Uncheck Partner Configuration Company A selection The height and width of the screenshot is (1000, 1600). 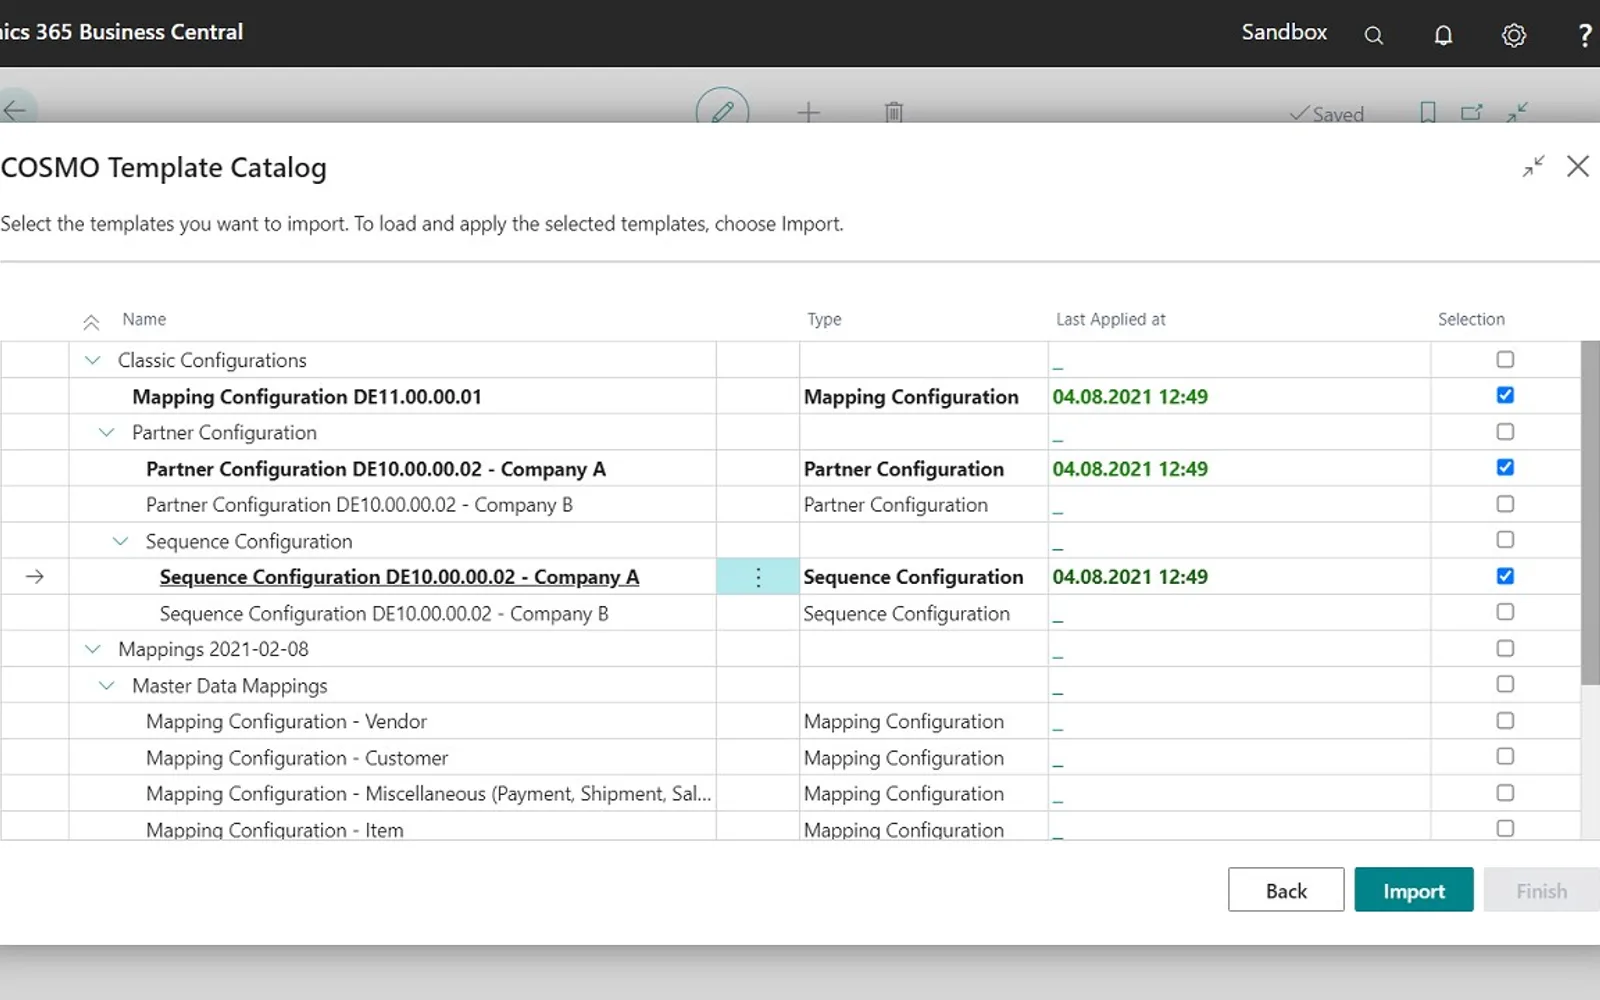pyautogui.click(x=1505, y=467)
